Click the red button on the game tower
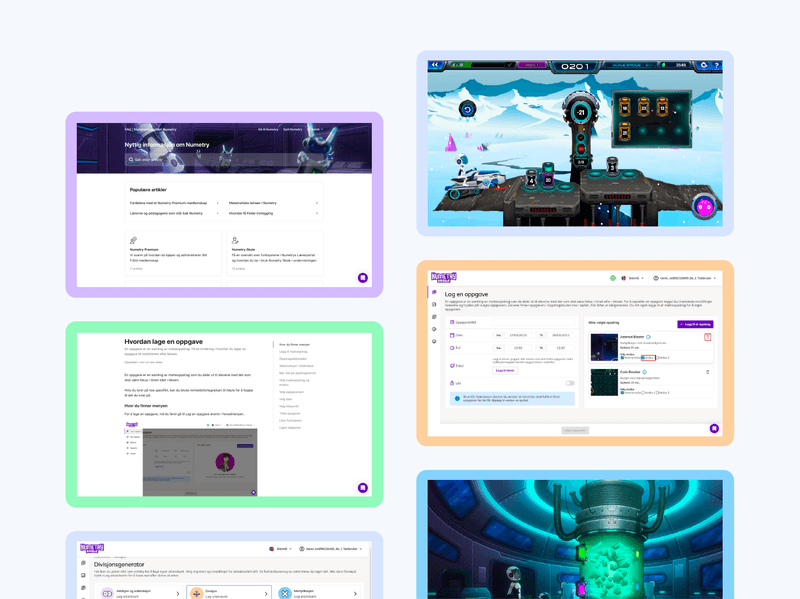The height and width of the screenshot is (599, 800). (581, 148)
